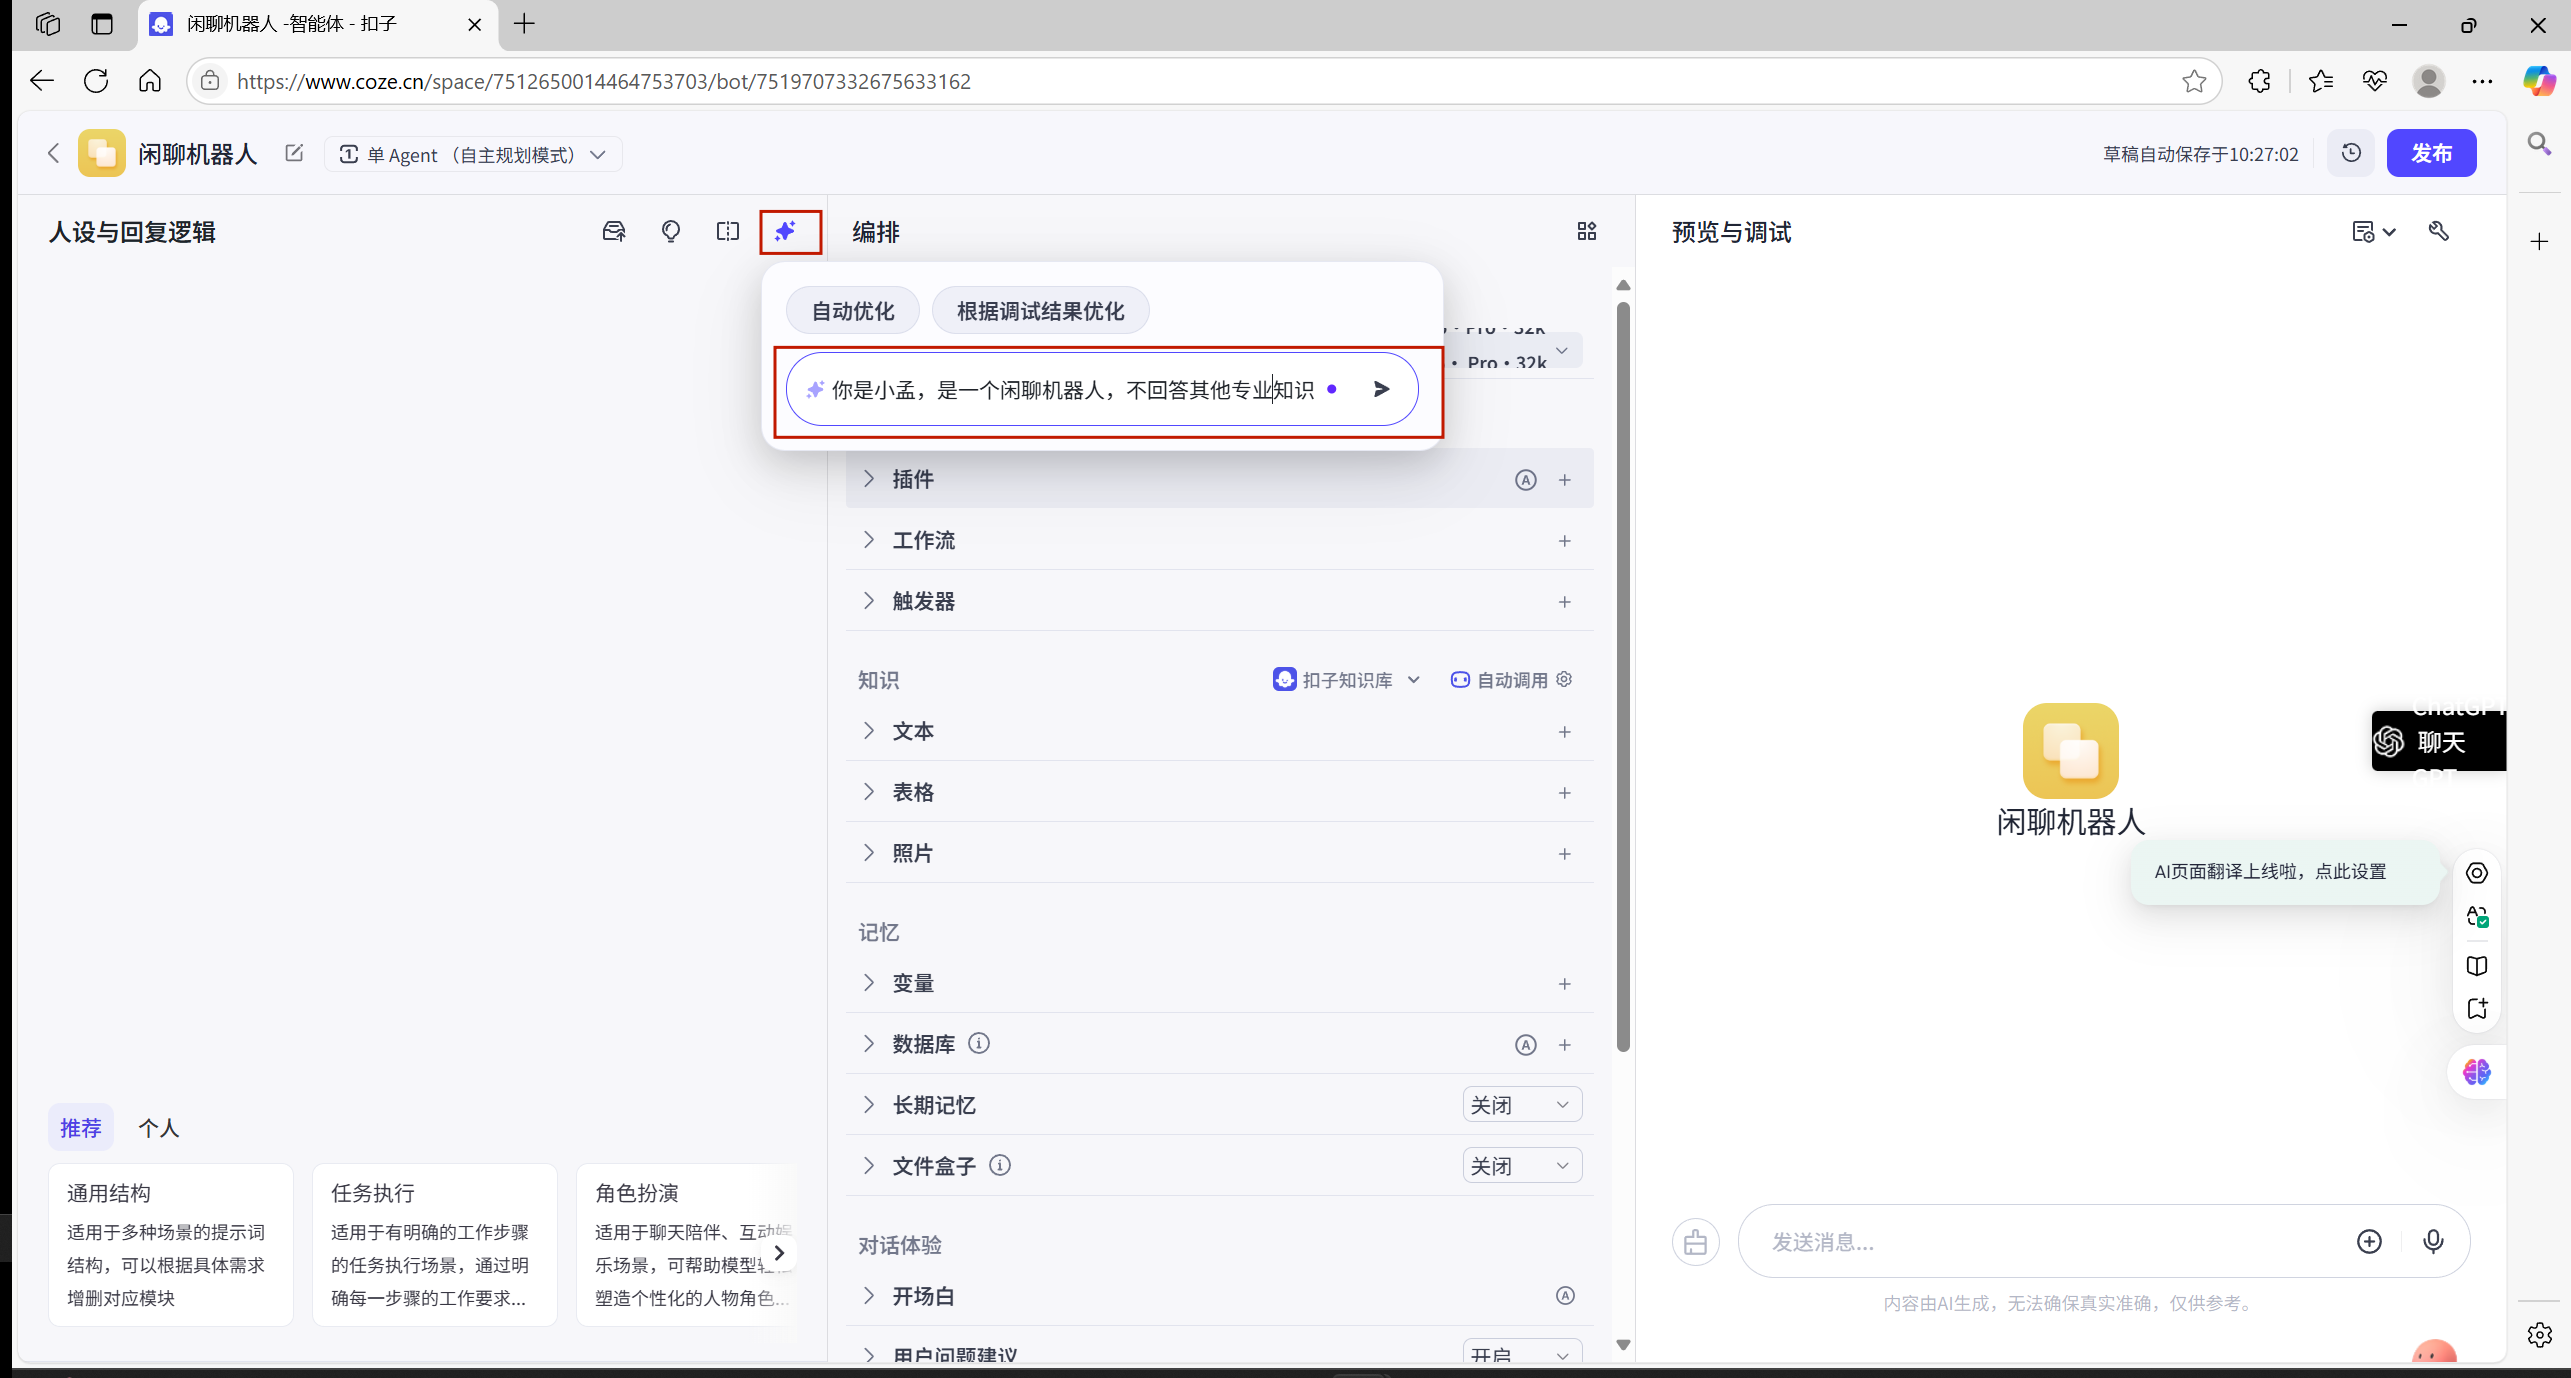Image resolution: width=2571 pixels, height=1378 pixels.
Task: Open the 单 Agent mode dropdown
Action: [472, 155]
